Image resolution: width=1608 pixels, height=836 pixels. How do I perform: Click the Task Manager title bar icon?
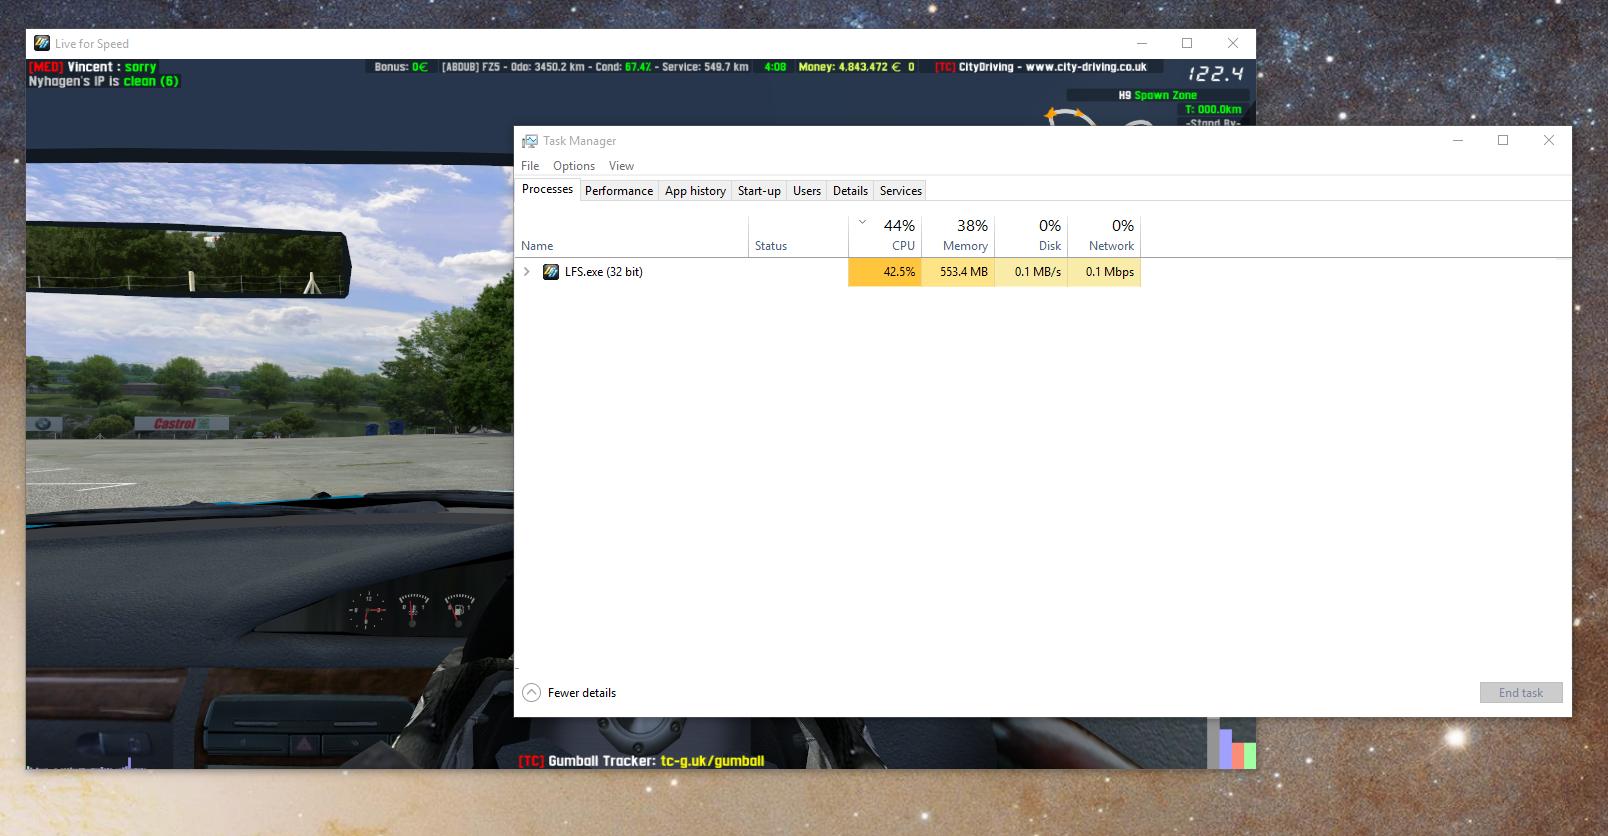click(x=530, y=141)
